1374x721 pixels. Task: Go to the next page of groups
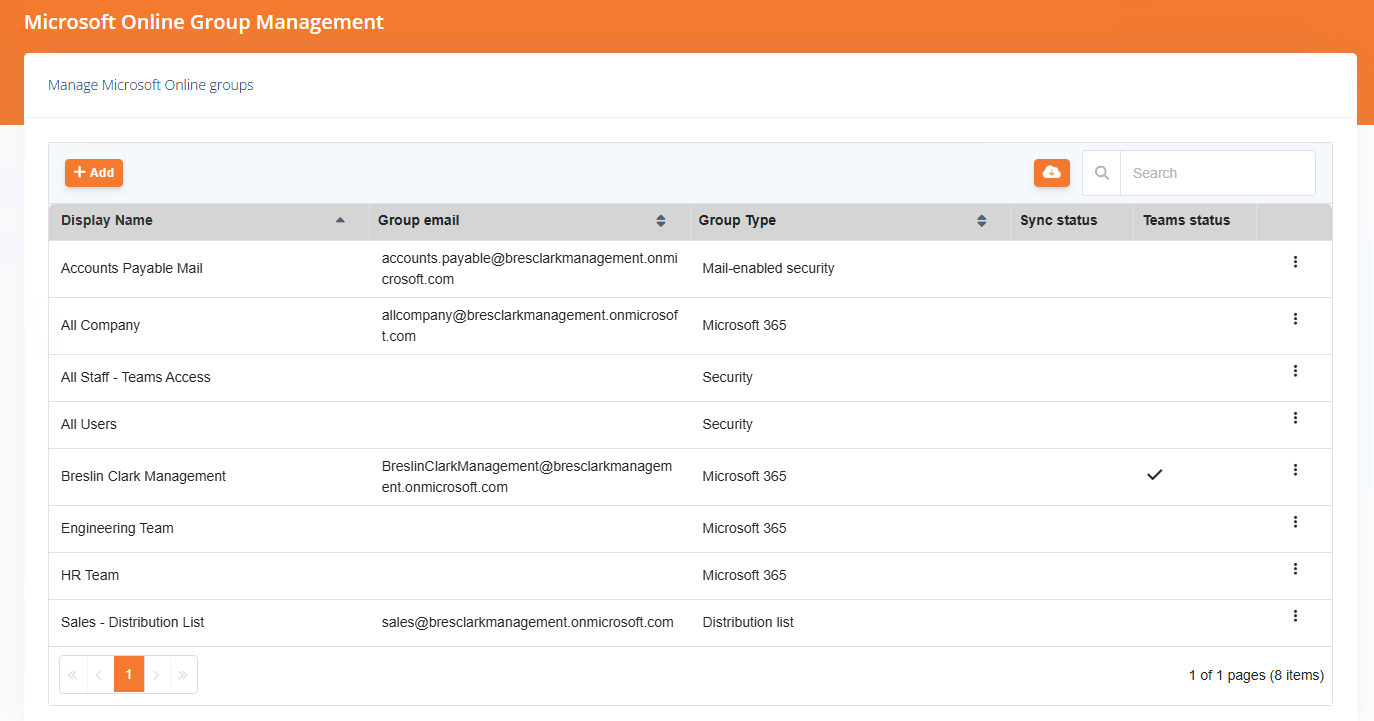pos(156,674)
